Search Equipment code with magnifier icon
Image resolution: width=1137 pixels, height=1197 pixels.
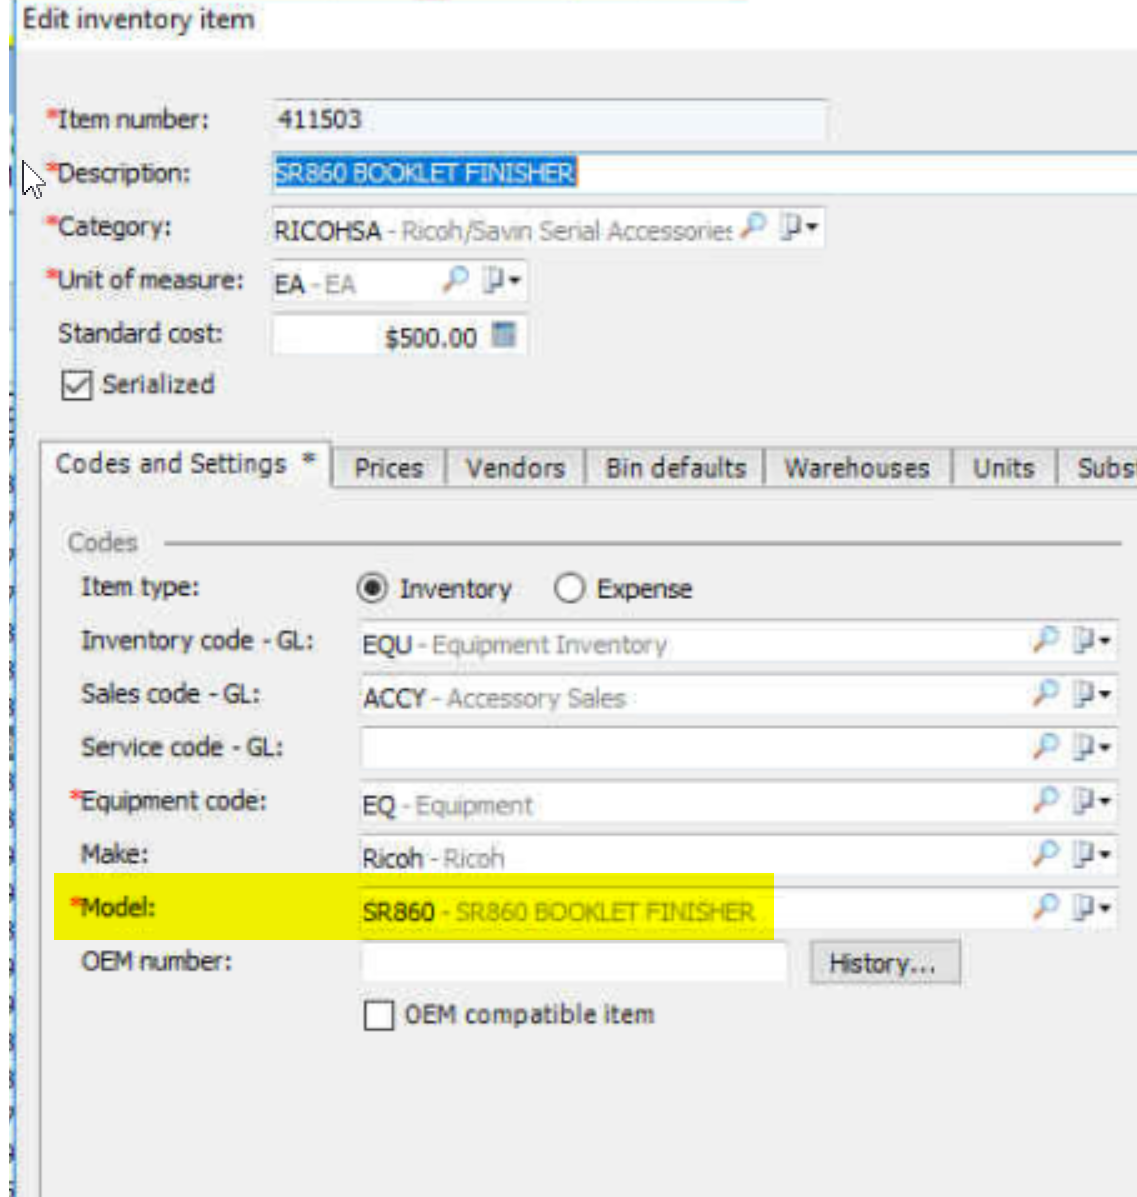[x=1045, y=799]
